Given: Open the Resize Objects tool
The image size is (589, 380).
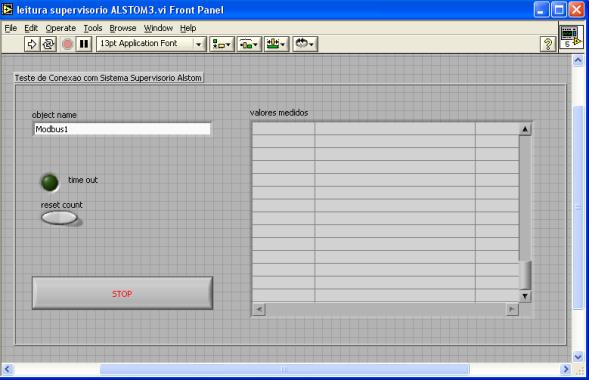Looking at the screenshot, I should pyautogui.click(x=276, y=44).
